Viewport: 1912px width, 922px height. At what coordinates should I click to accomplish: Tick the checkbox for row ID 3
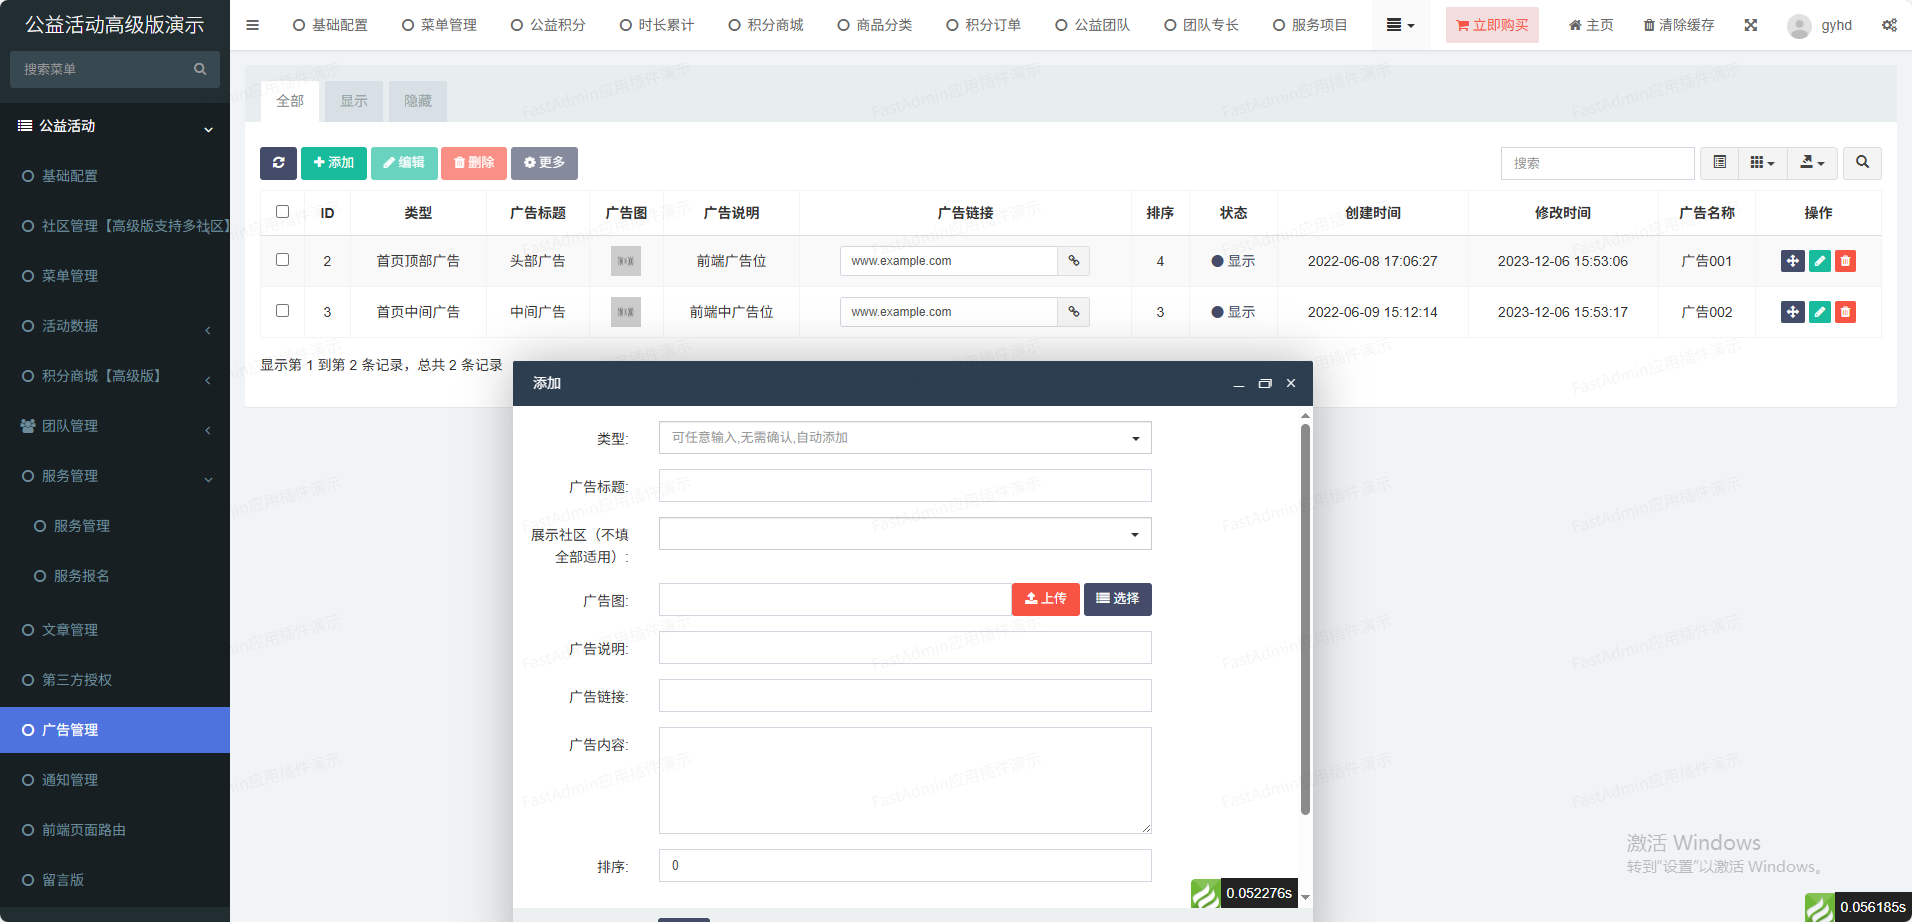tap(282, 311)
